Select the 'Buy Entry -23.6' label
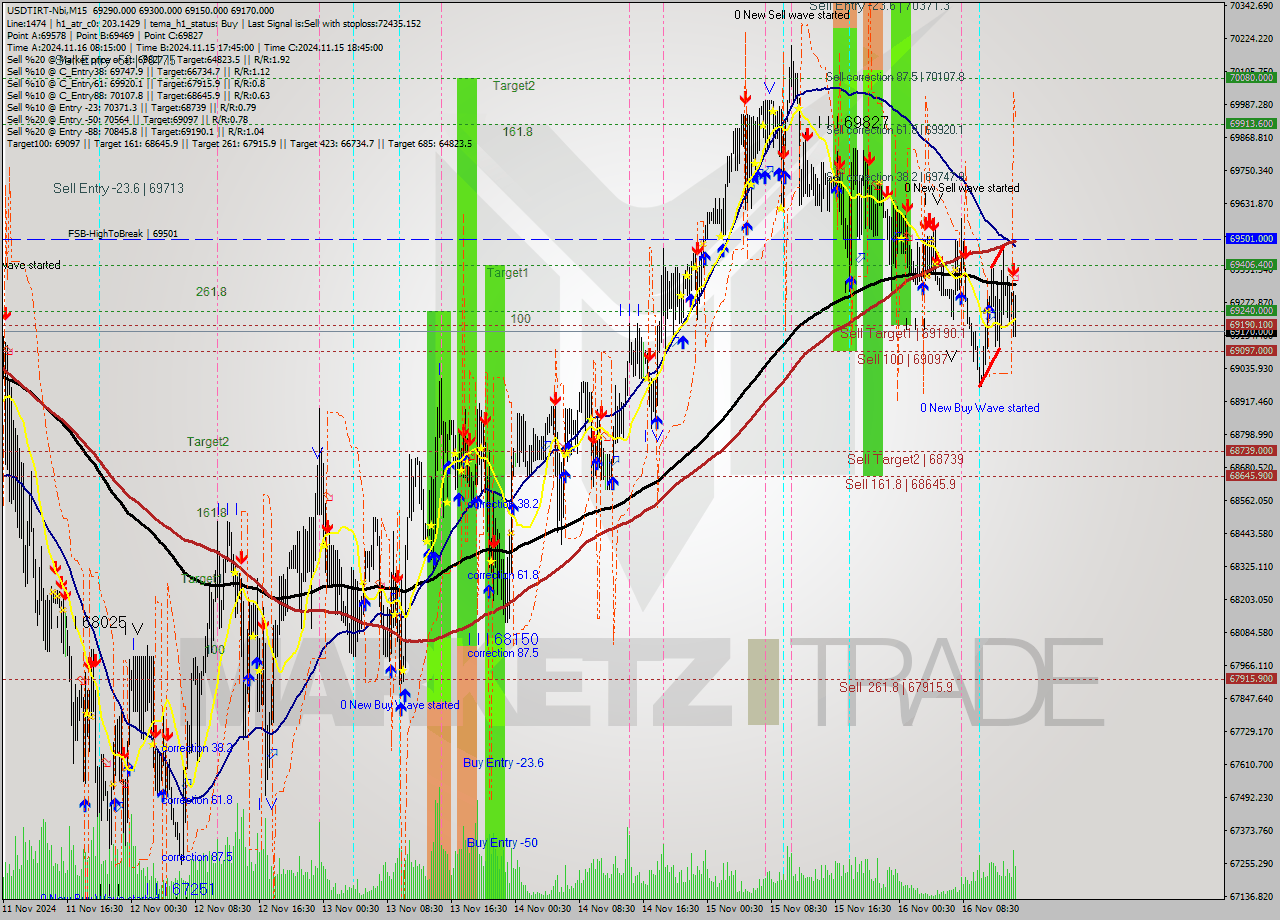Image resolution: width=1280 pixels, height=920 pixels. click(503, 763)
